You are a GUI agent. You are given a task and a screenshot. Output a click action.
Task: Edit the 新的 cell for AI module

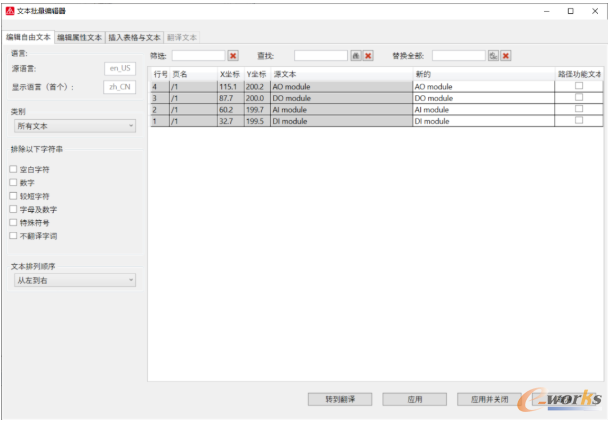(484, 109)
